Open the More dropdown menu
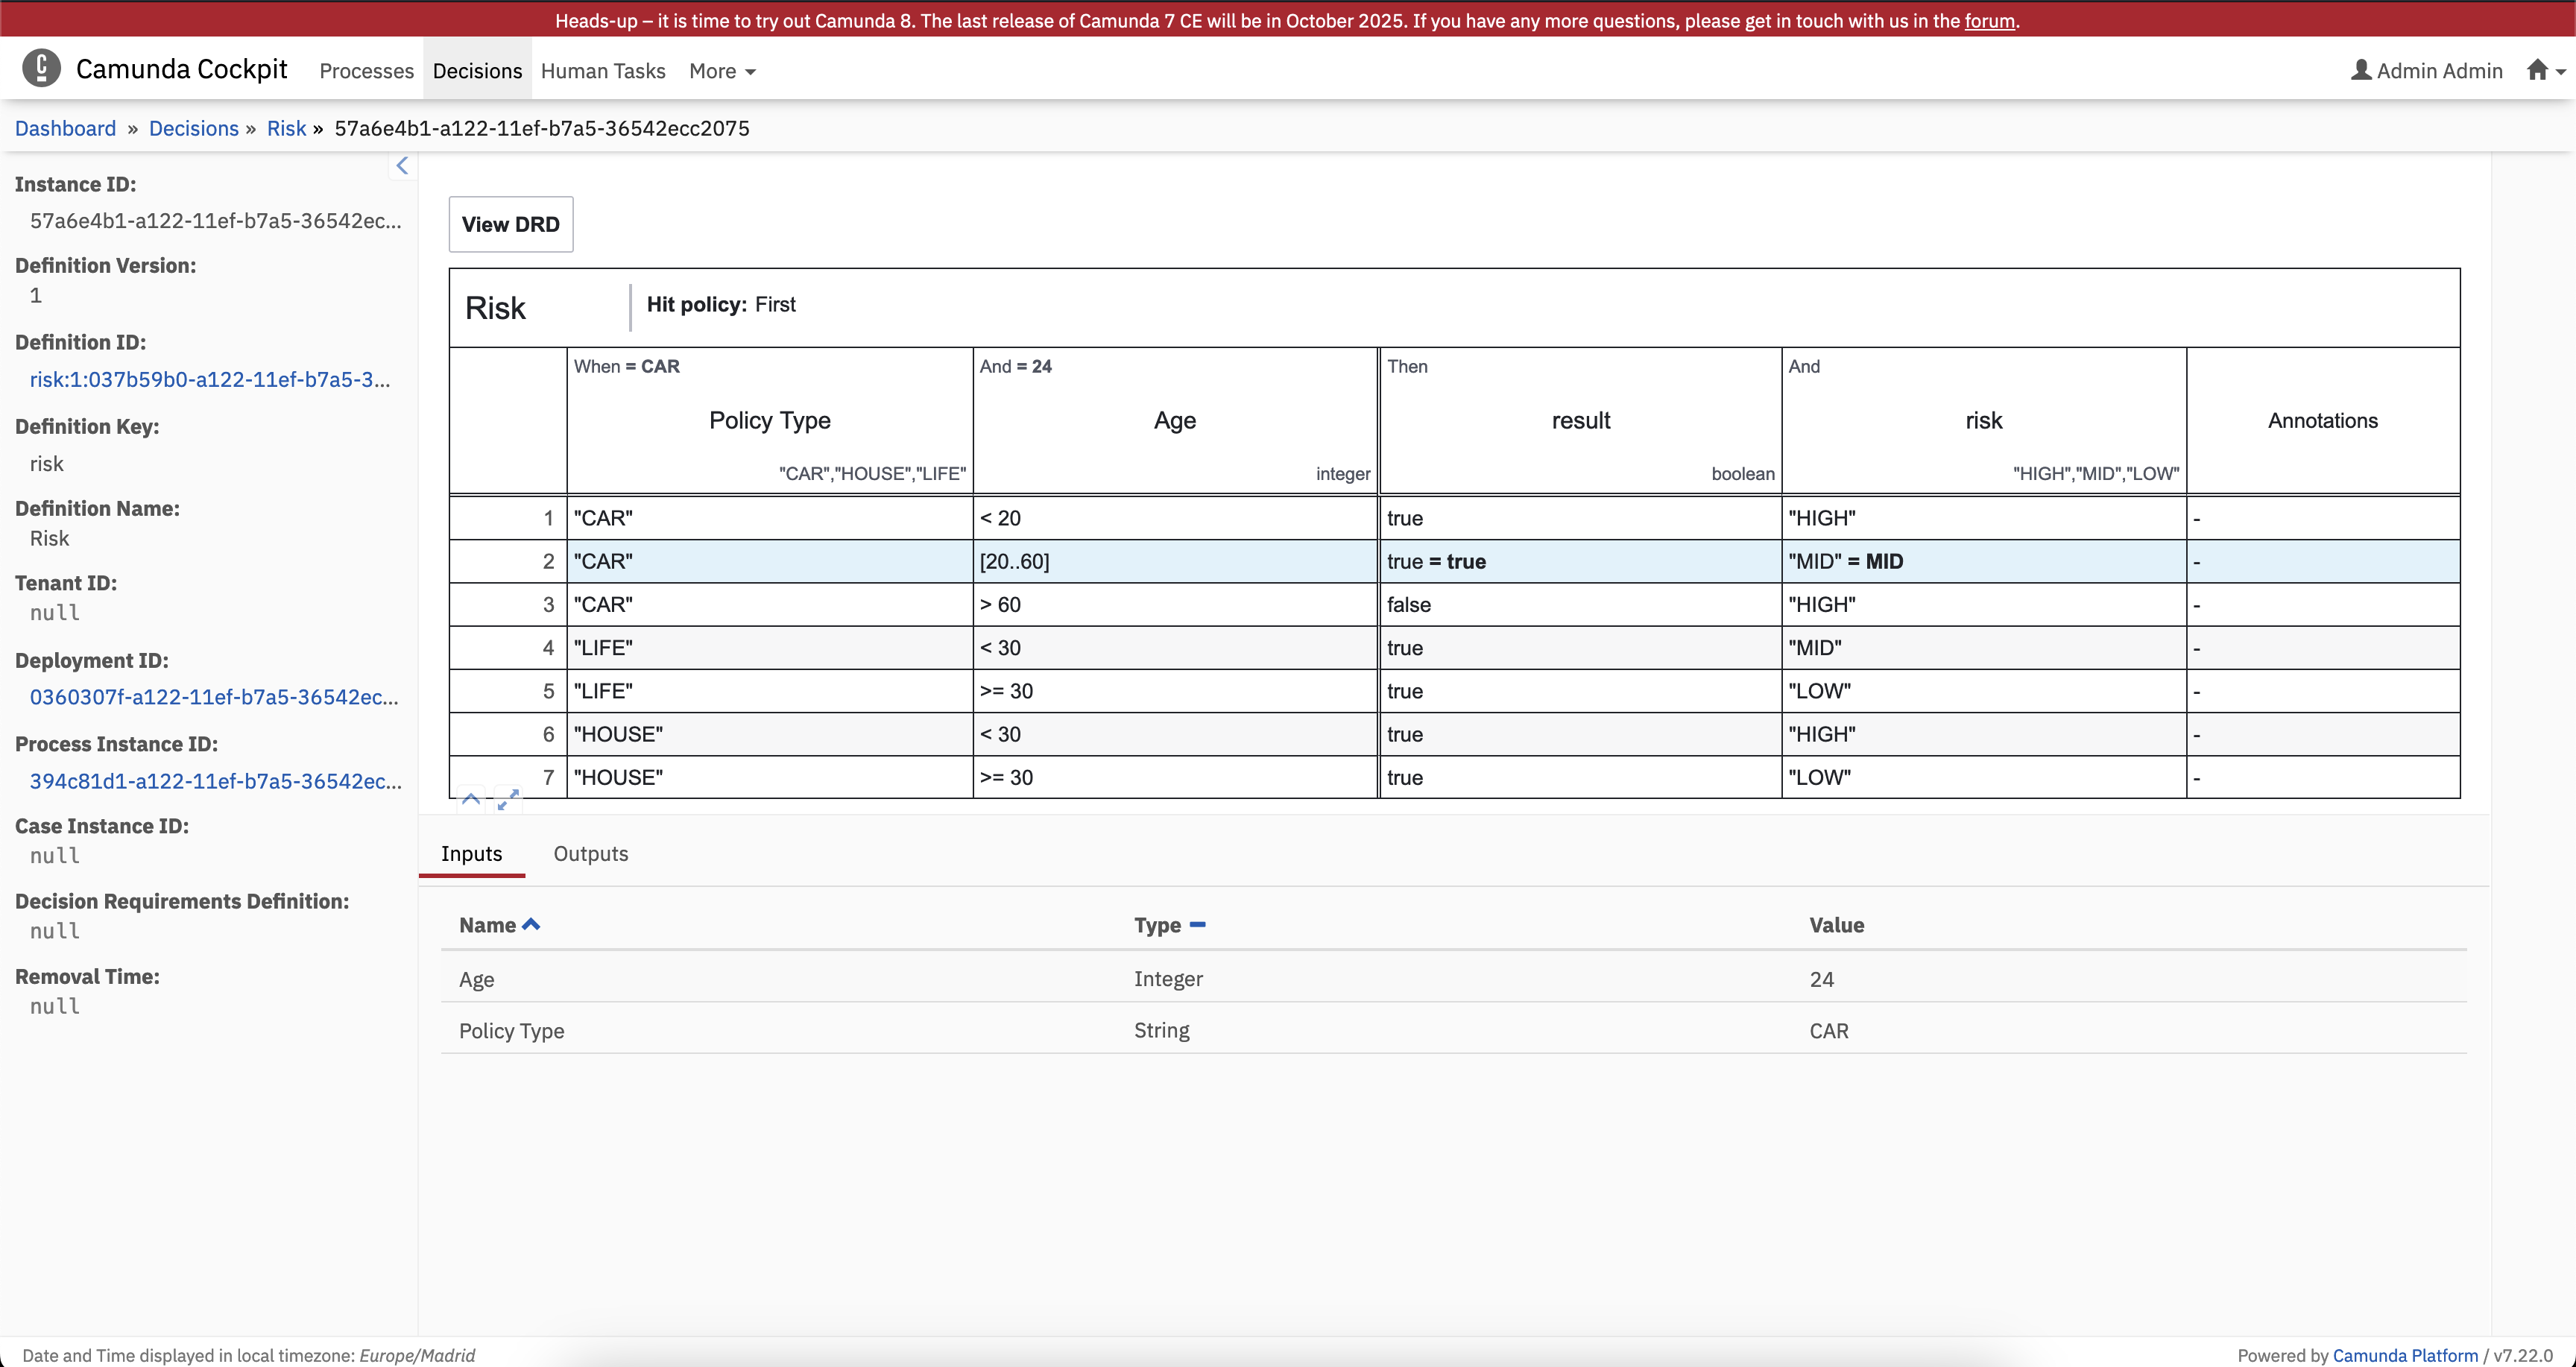 tap(722, 71)
